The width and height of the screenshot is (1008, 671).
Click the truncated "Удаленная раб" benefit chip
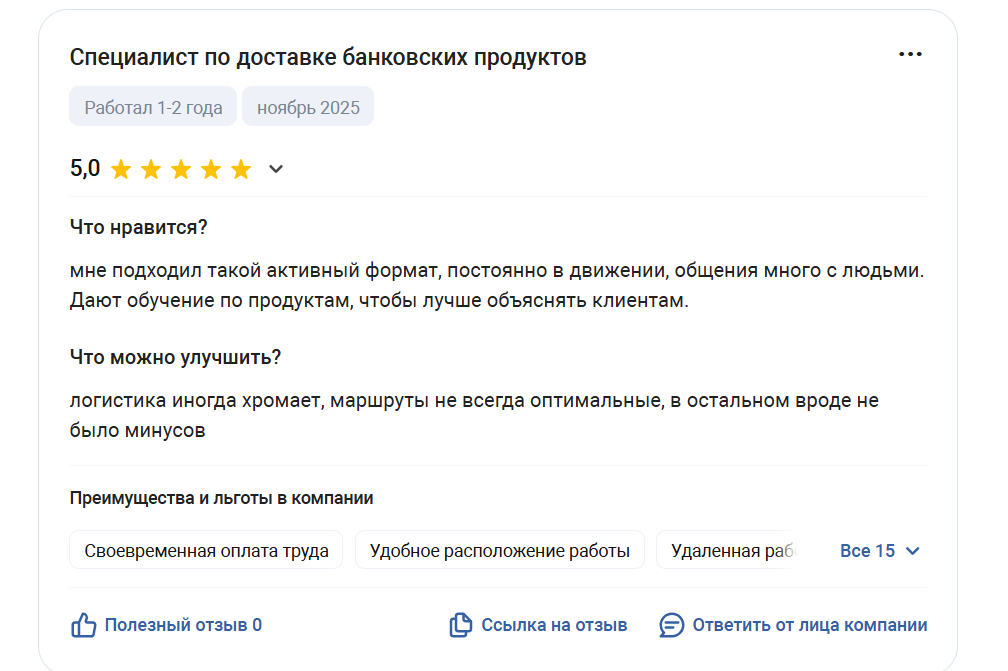730,551
